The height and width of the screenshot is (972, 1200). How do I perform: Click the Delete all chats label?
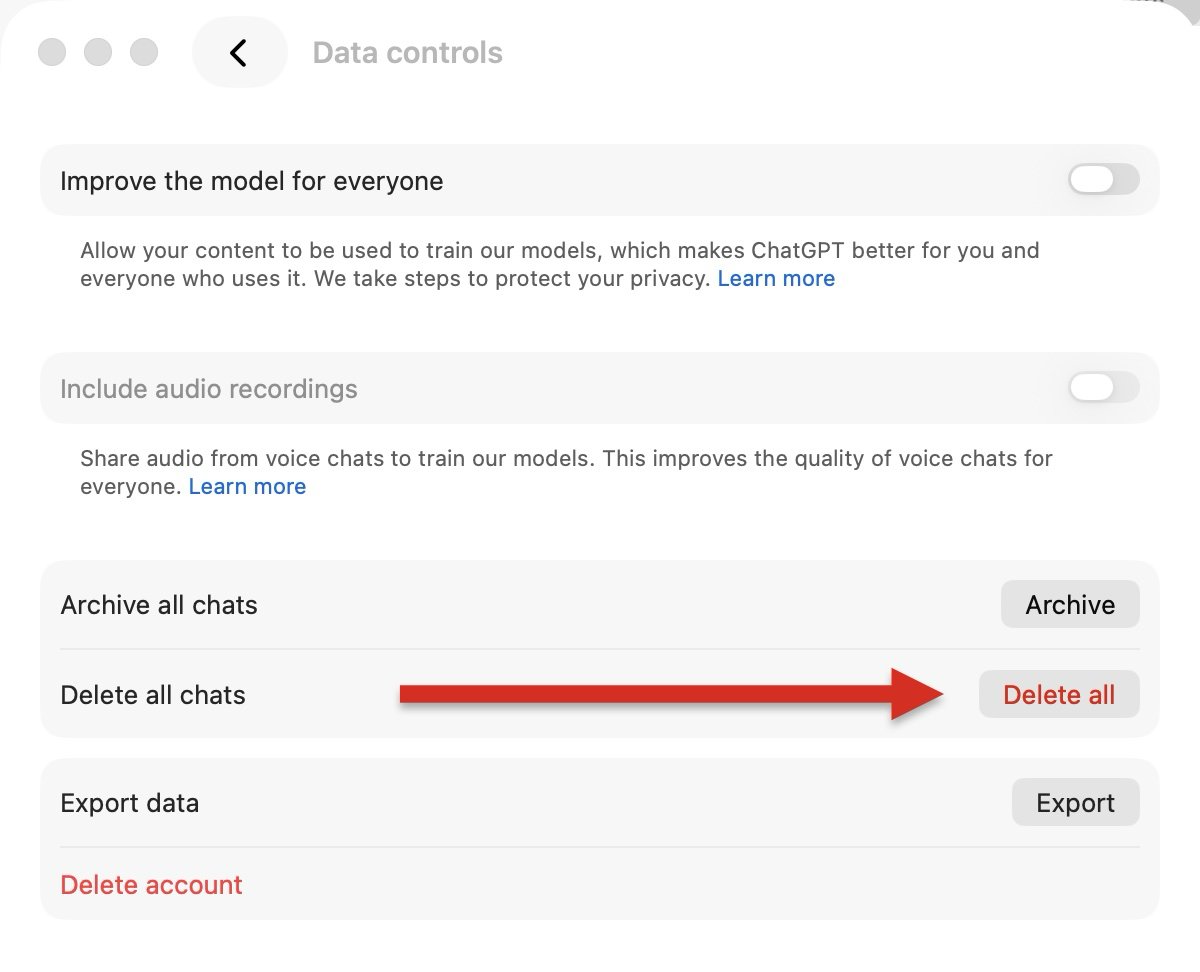(x=153, y=695)
